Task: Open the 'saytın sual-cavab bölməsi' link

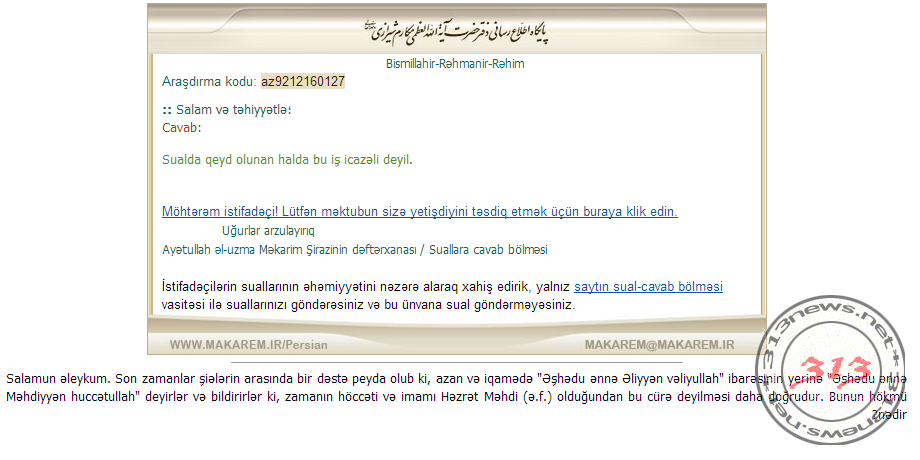Action: pyautogui.click(x=648, y=288)
